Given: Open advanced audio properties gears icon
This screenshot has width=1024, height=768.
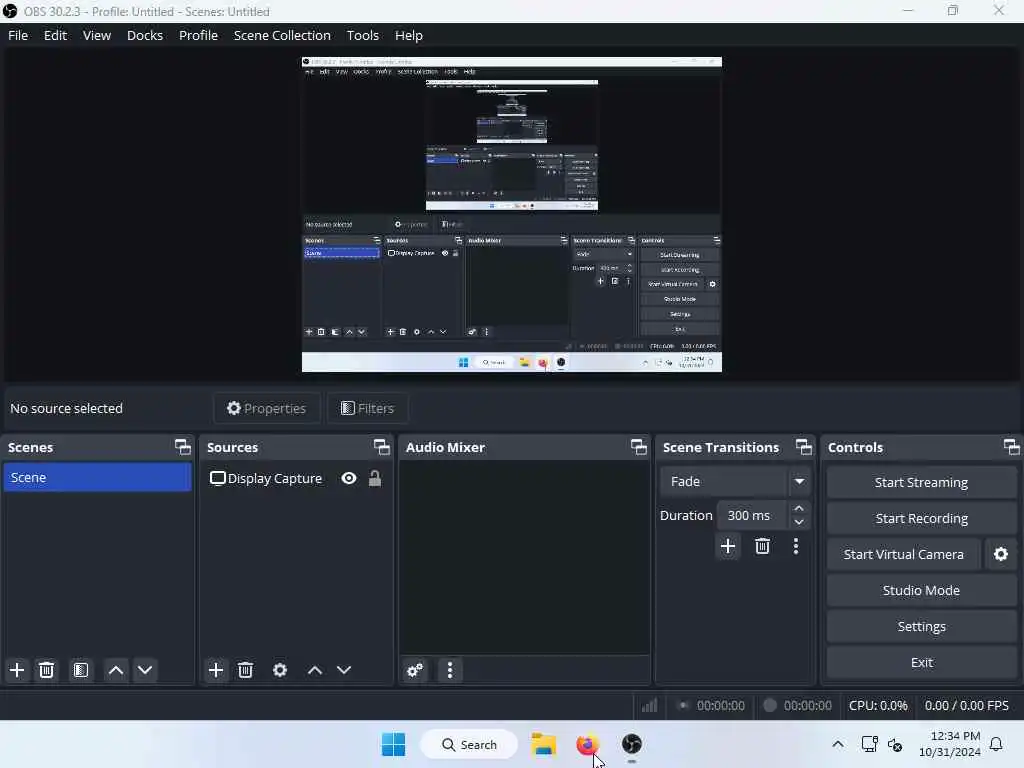Looking at the screenshot, I should tap(415, 670).
